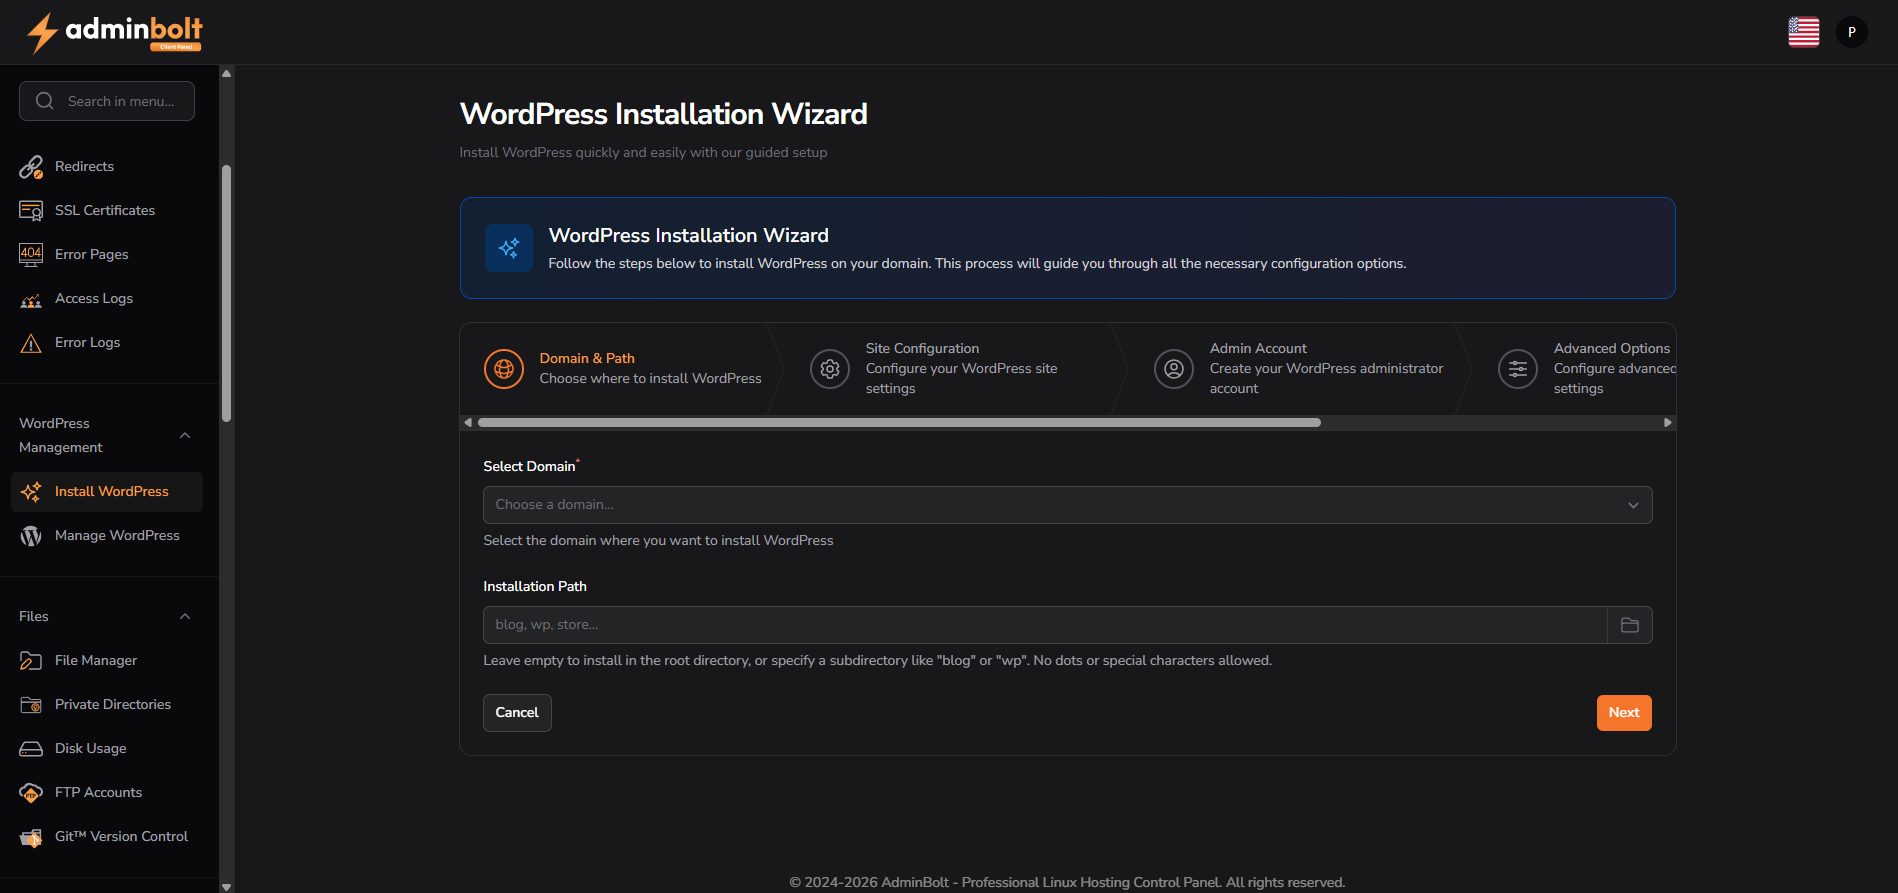Click the sidebar scrollbar down arrow
The width and height of the screenshot is (1898, 893).
point(227,886)
